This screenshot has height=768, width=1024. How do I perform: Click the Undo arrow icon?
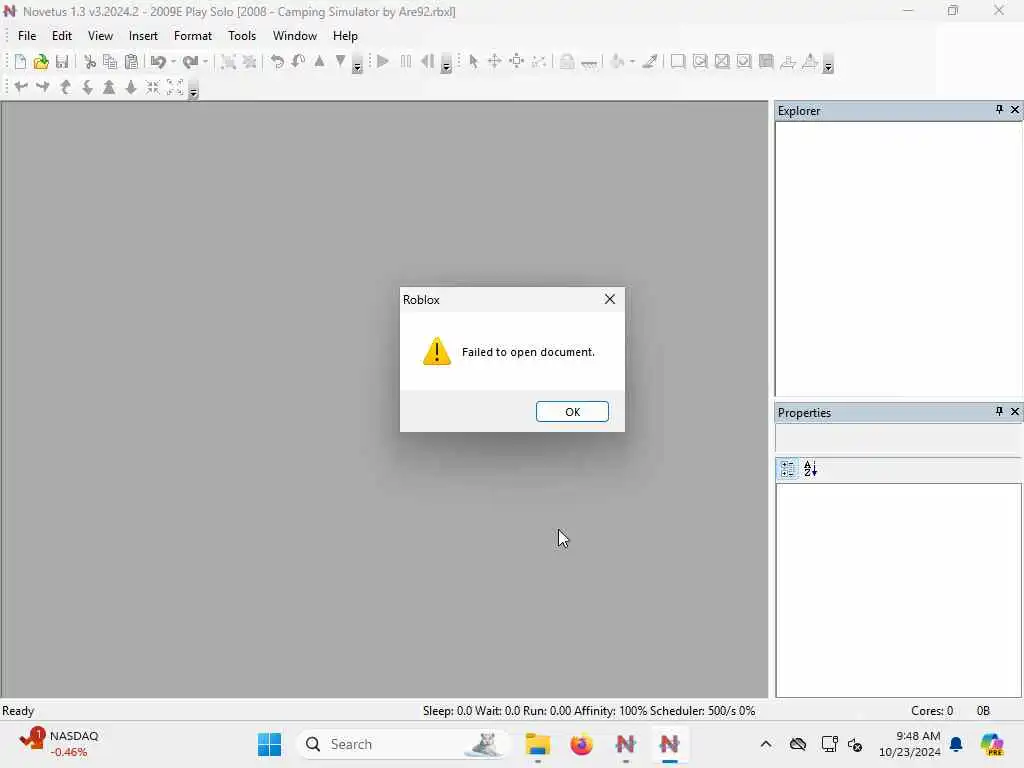coord(158,62)
